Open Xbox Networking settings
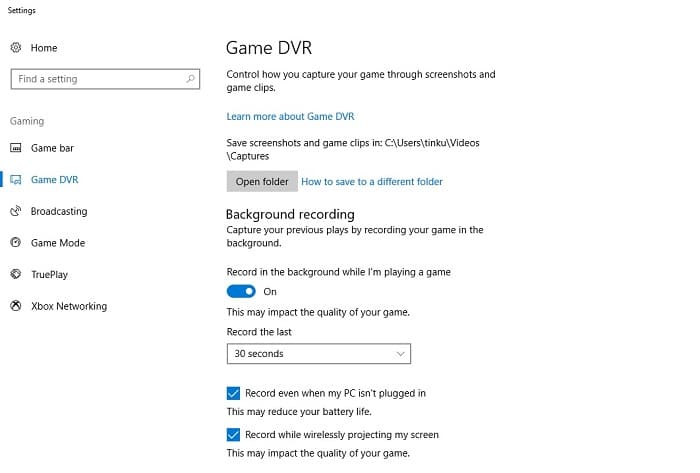This screenshot has width=700, height=473. coord(69,306)
